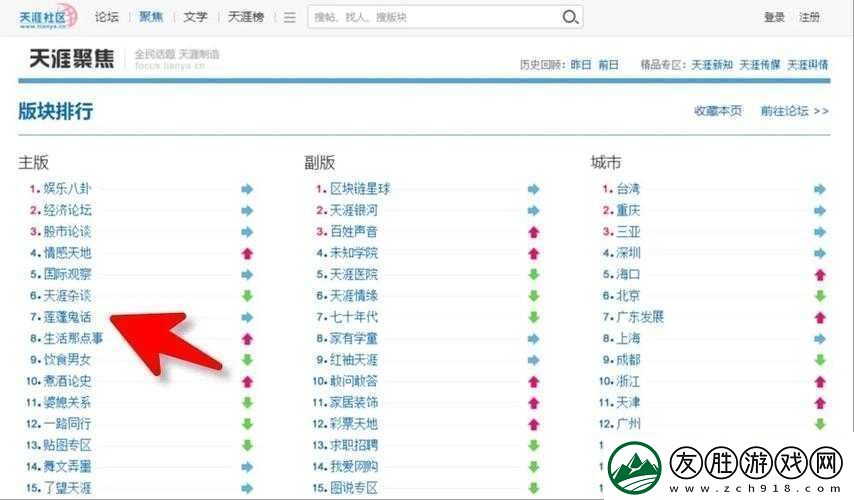The width and height of the screenshot is (854, 500).
Task: Click the green down arrow beside 天涯杂谈
Action: [247, 296]
